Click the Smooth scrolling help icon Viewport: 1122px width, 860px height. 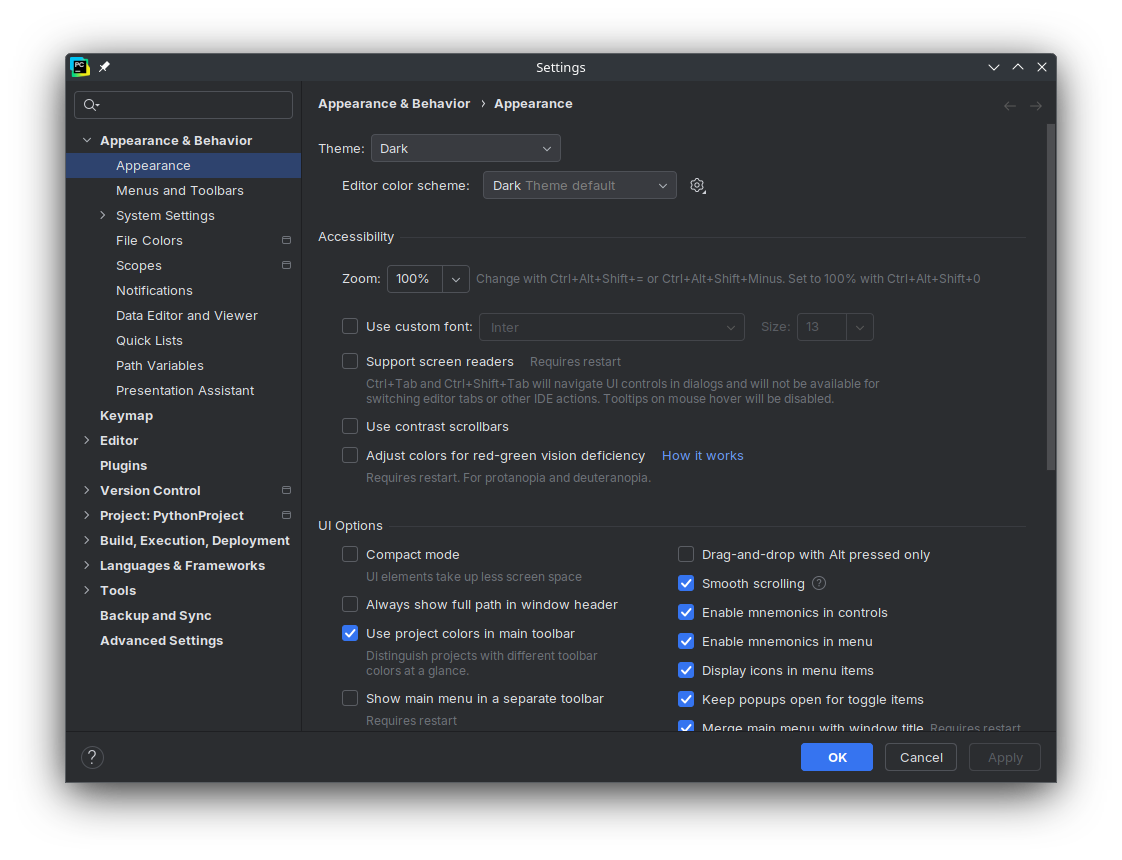819,583
